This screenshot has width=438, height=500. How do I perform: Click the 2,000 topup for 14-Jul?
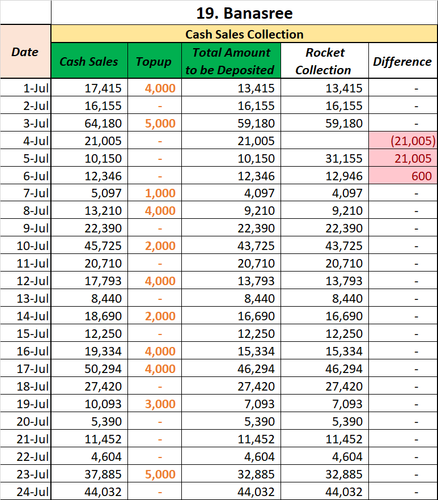point(154,316)
